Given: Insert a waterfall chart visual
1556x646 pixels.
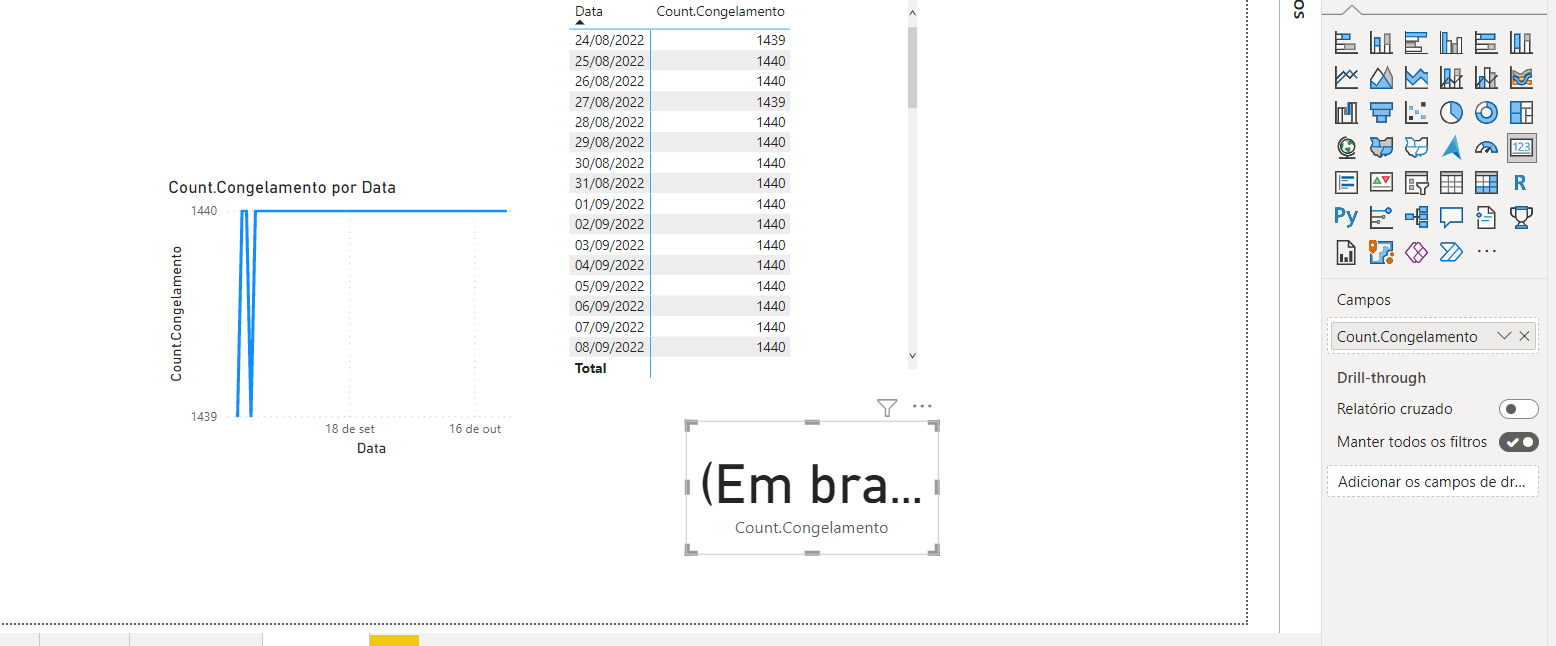Looking at the screenshot, I should (1346, 113).
